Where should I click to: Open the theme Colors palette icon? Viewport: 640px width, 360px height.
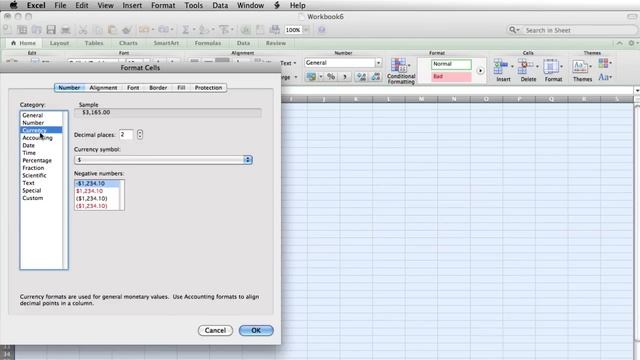[604, 63]
